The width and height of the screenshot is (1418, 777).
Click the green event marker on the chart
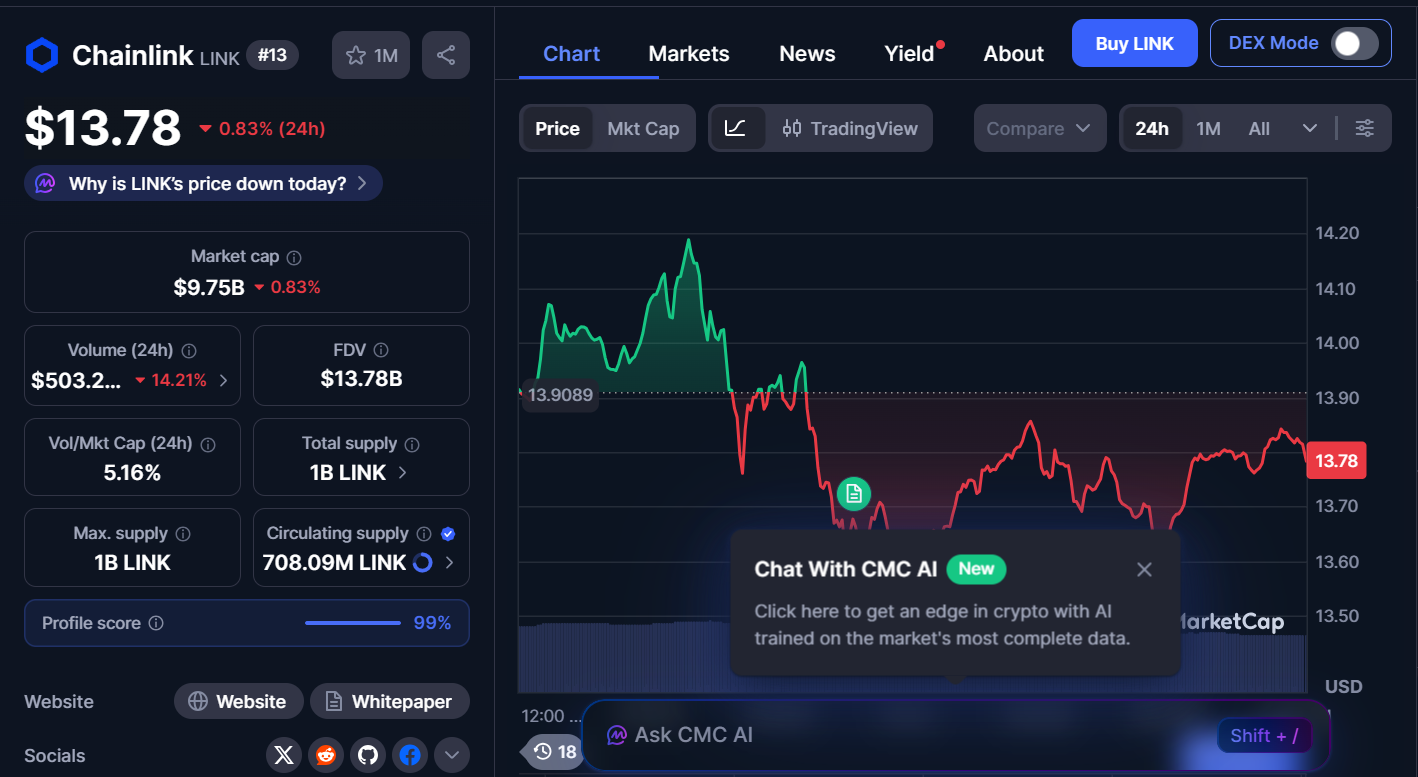[x=853, y=493]
